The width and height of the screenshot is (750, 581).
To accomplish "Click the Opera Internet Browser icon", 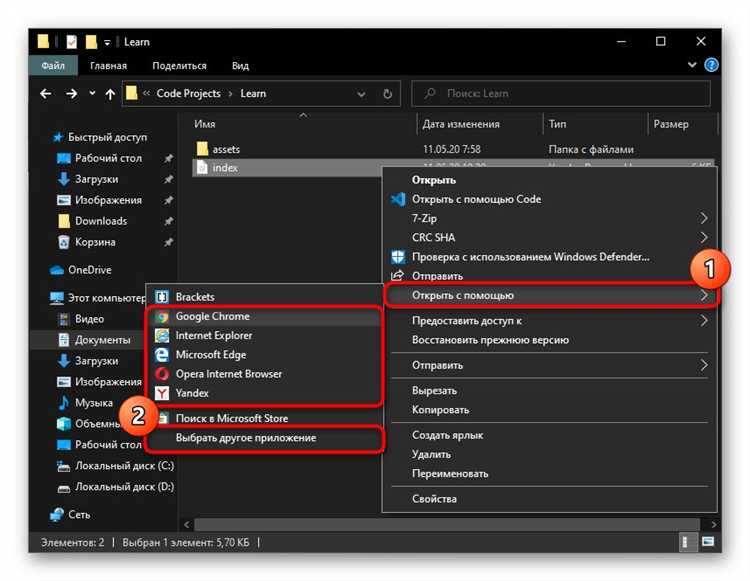I will coord(162,374).
